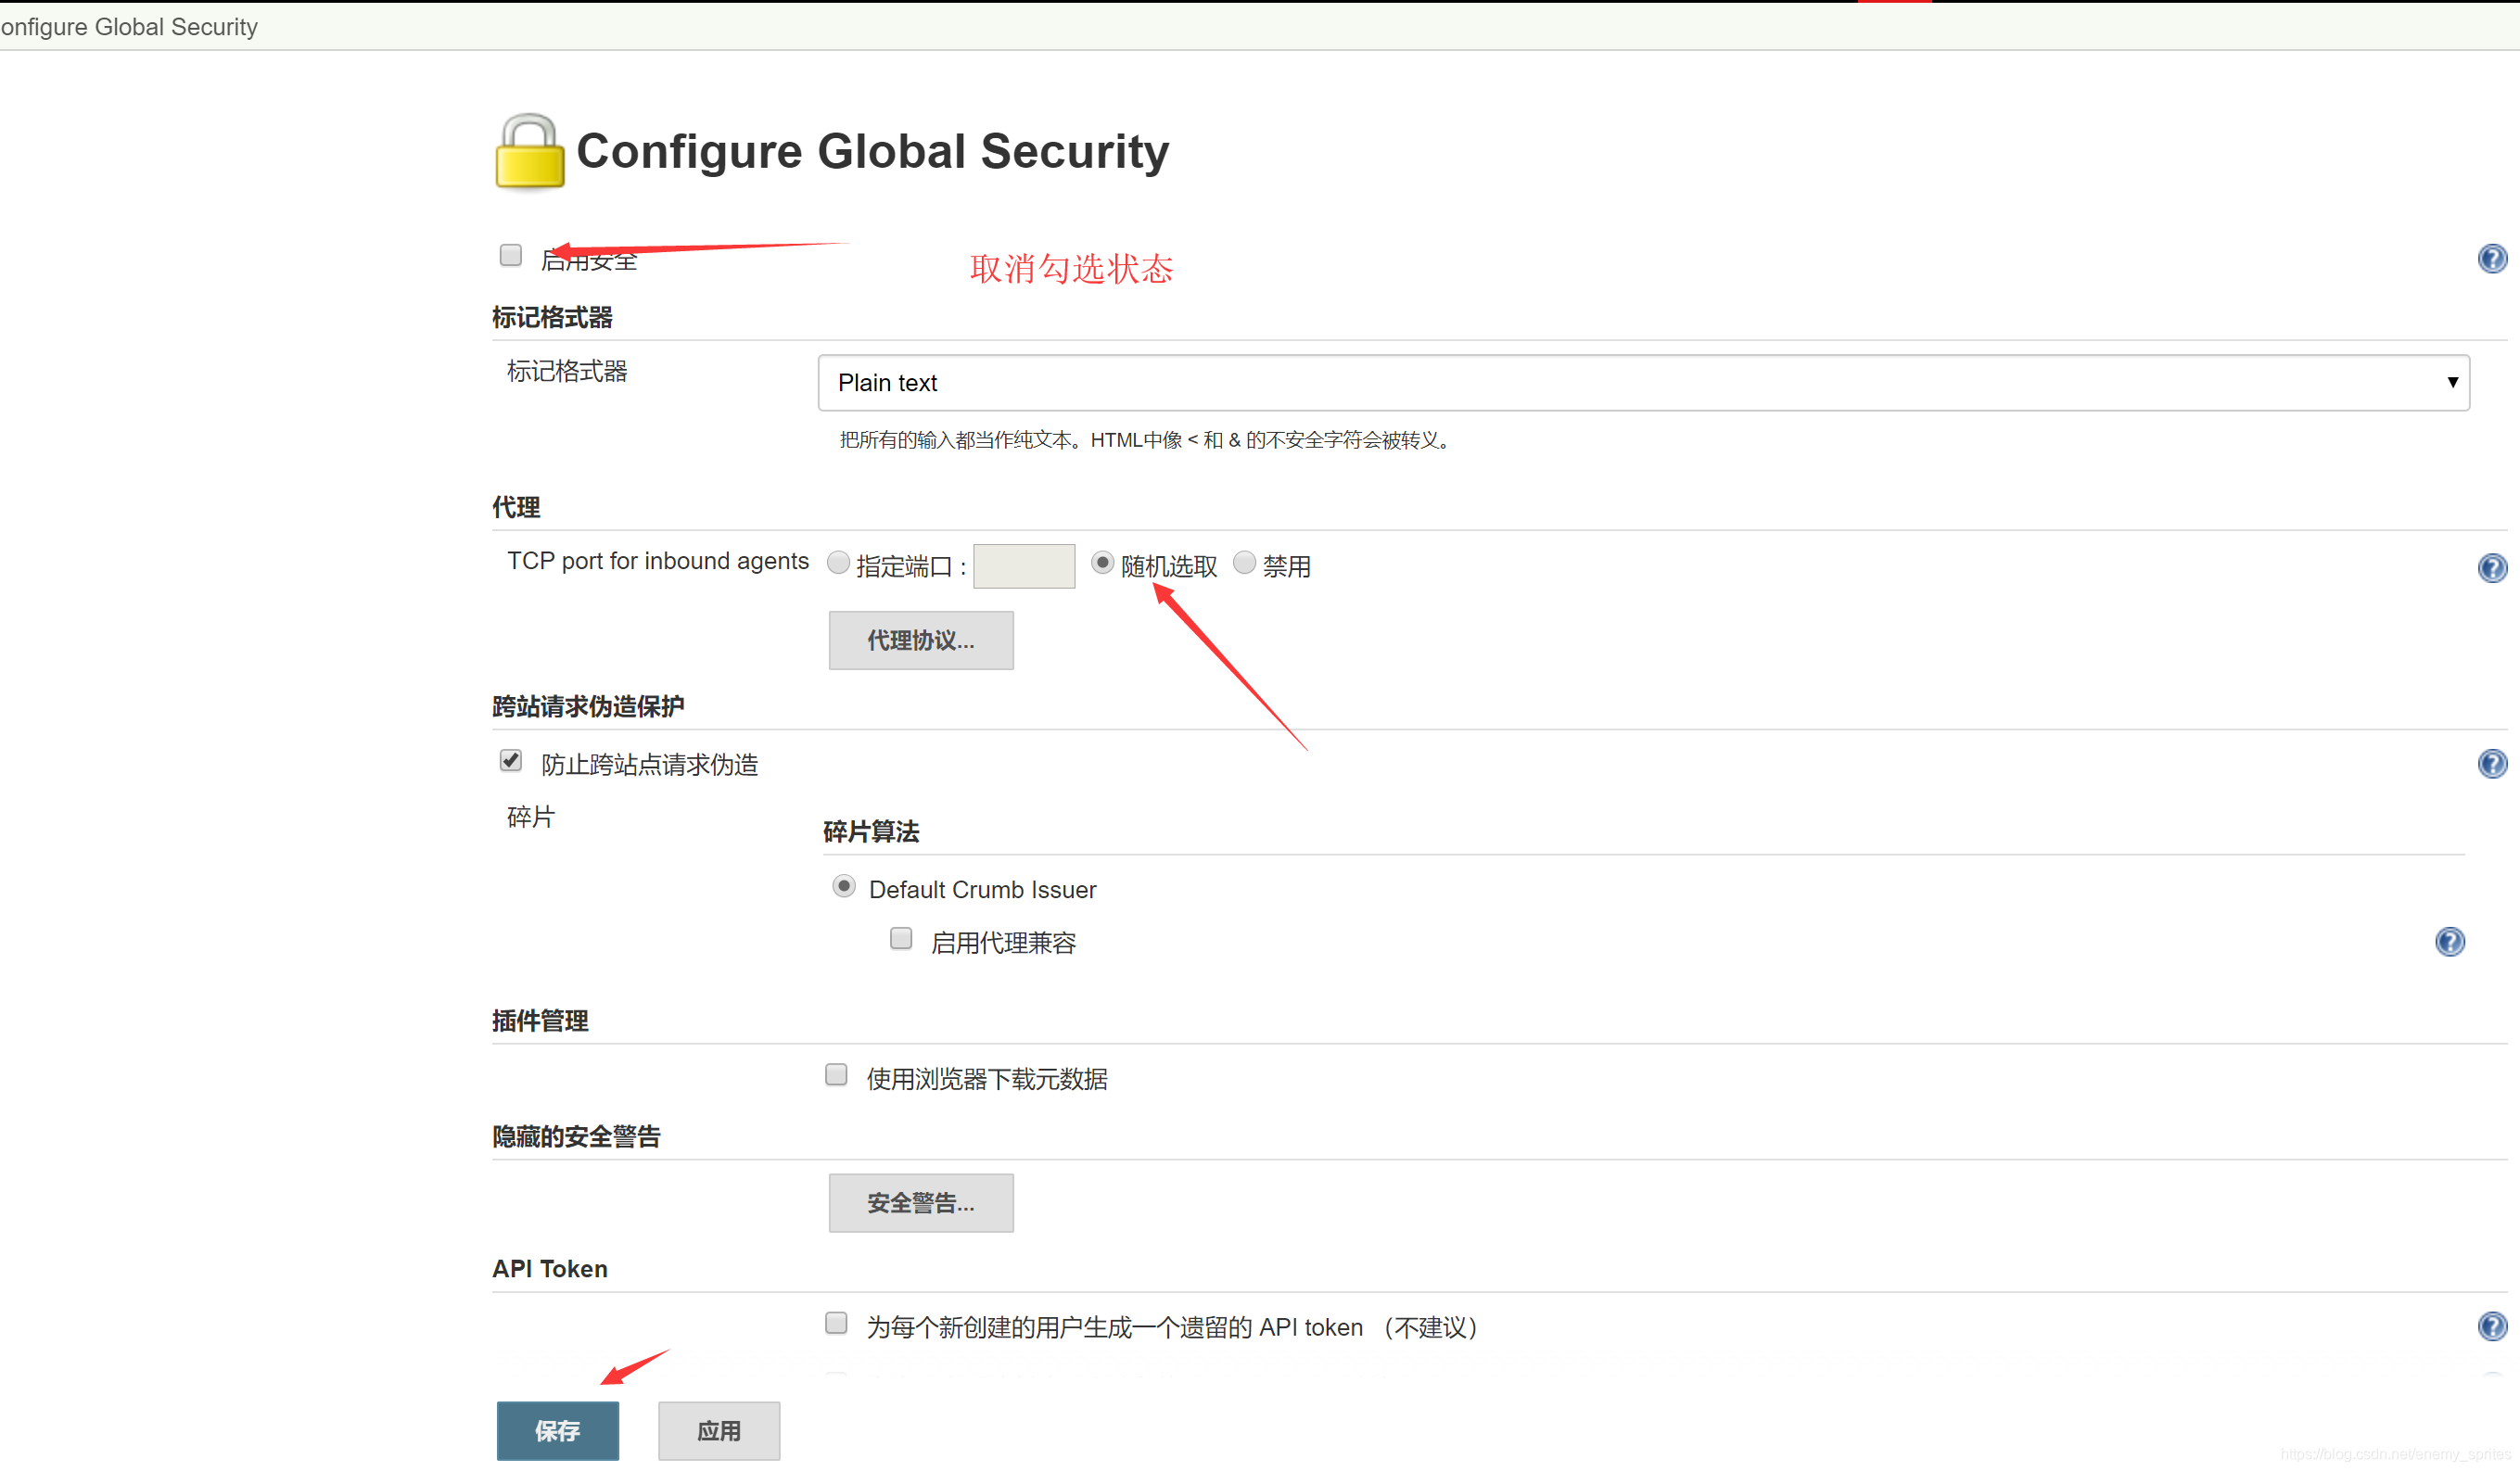Image resolution: width=2520 pixels, height=1471 pixels.
Task: Expand 安全警告... section
Action: pyautogui.click(x=920, y=1204)
